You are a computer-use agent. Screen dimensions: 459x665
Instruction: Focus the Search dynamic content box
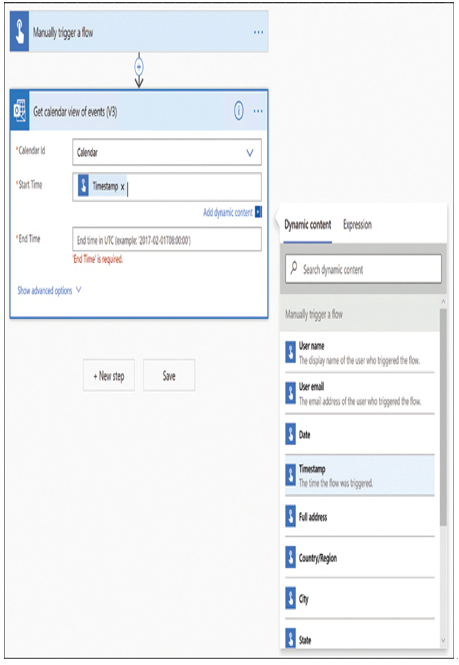[363, 269]
